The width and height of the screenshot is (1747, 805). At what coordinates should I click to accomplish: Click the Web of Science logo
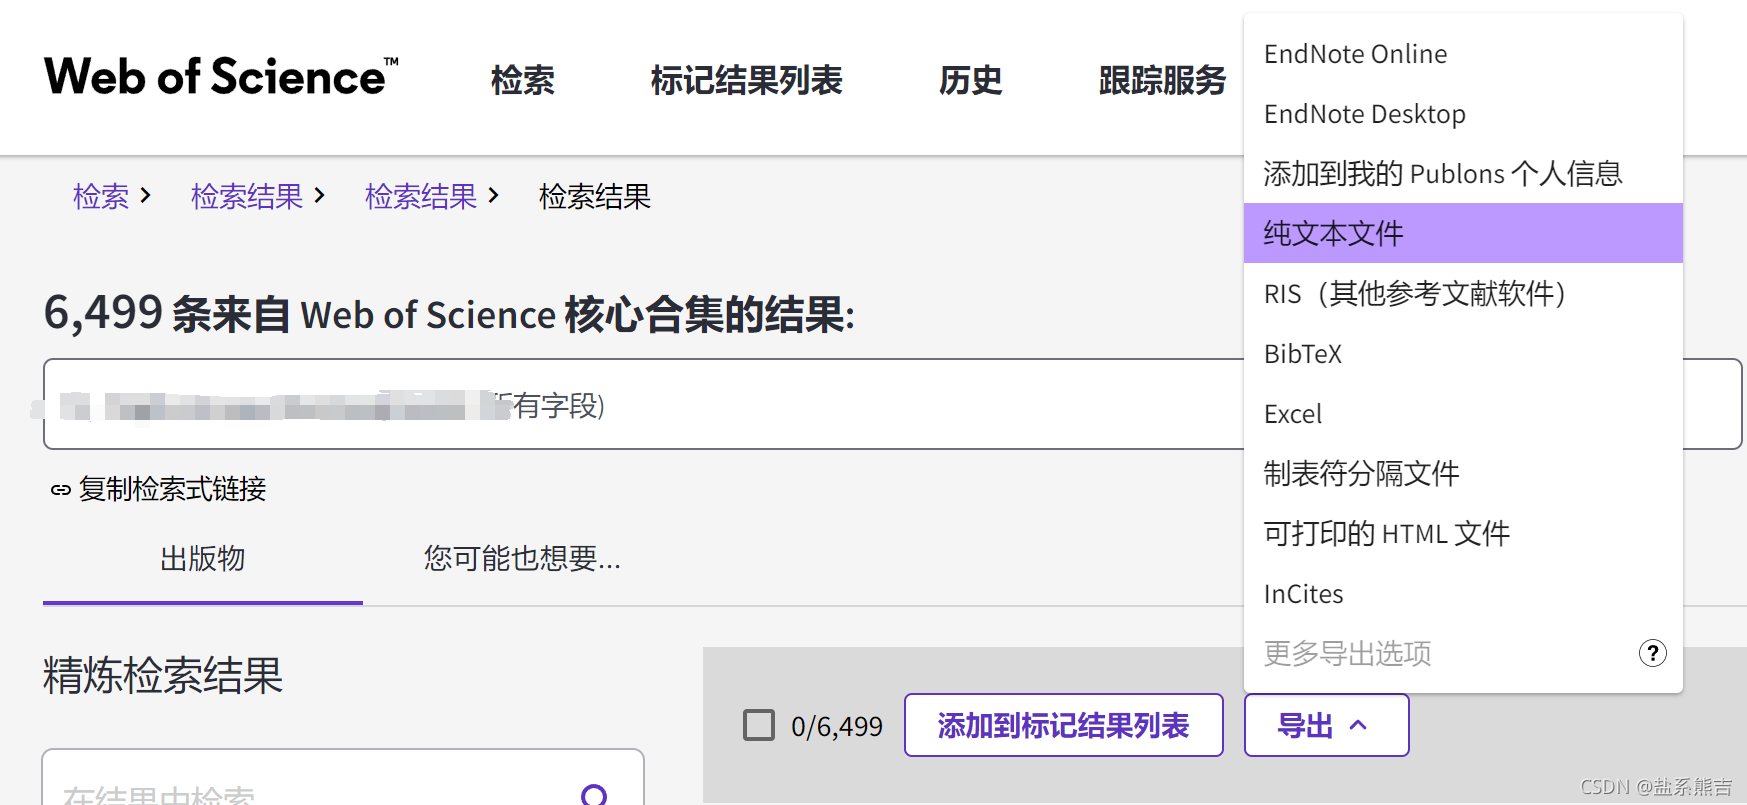click(221, 77)
